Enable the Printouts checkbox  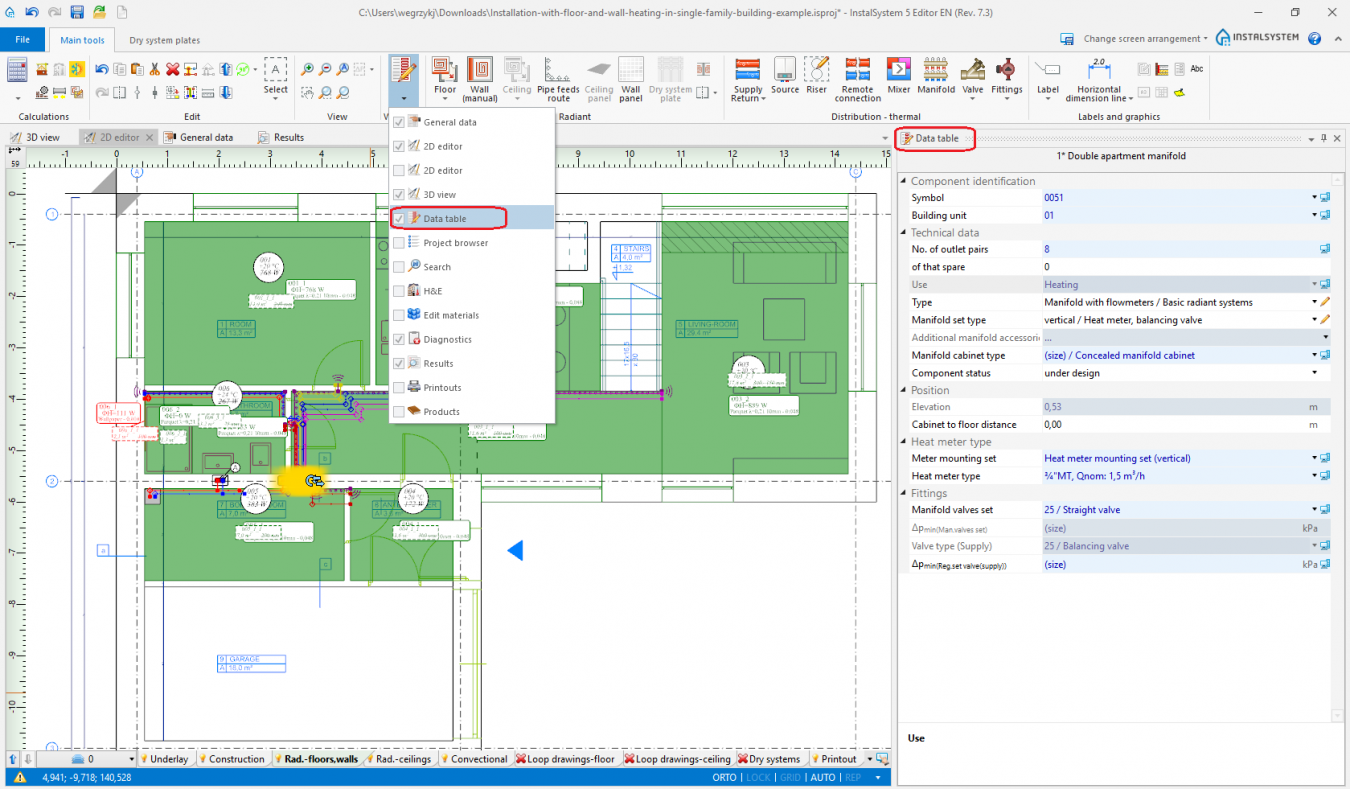coord(398,387)
